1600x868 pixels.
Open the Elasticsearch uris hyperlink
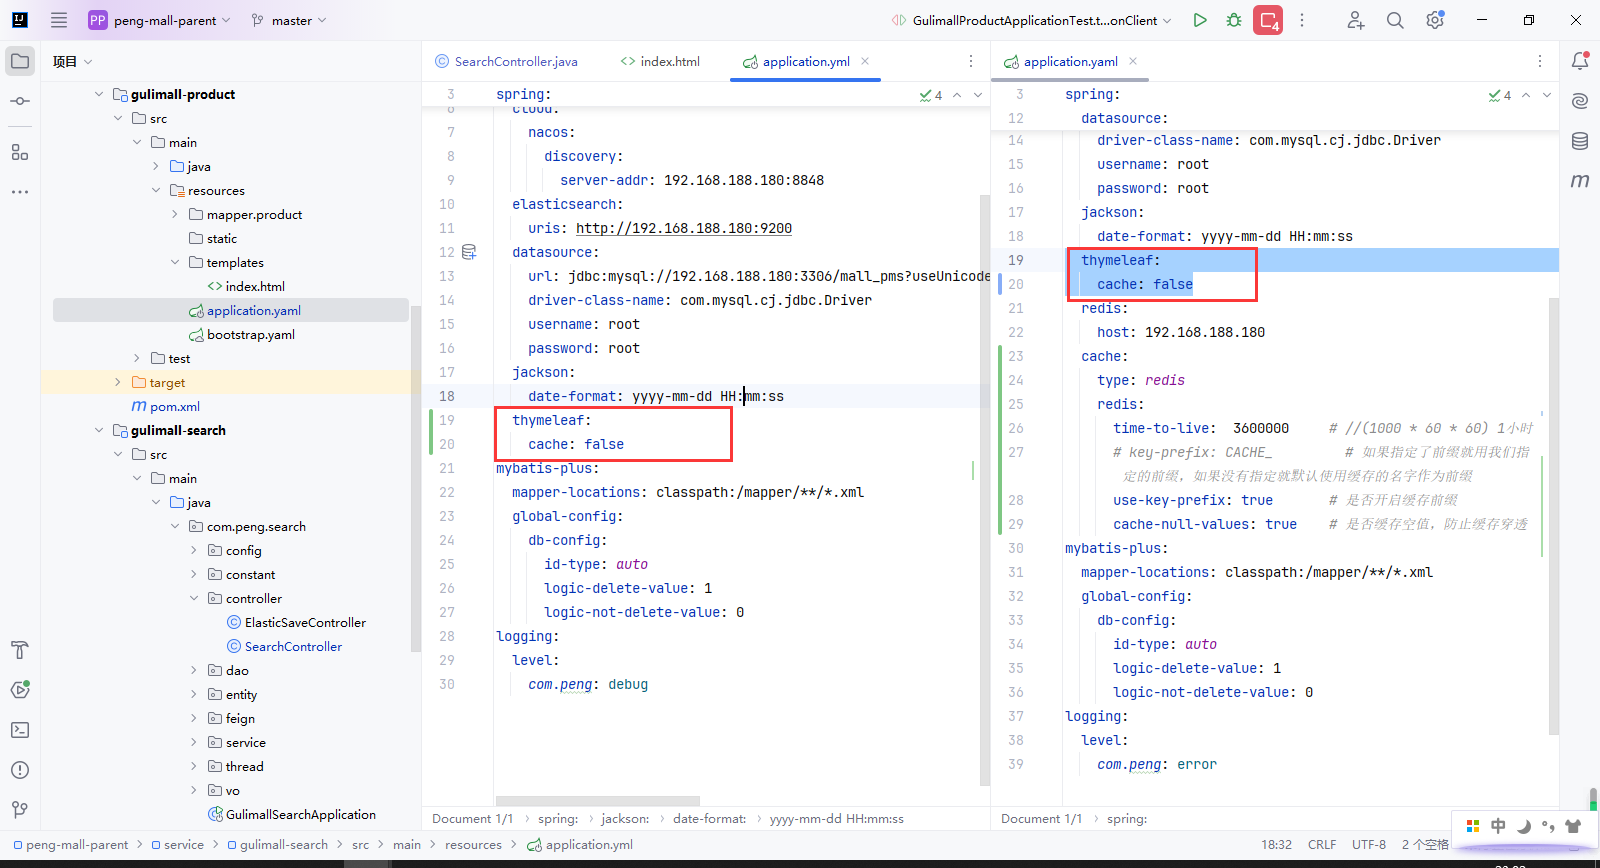(684, 228)
